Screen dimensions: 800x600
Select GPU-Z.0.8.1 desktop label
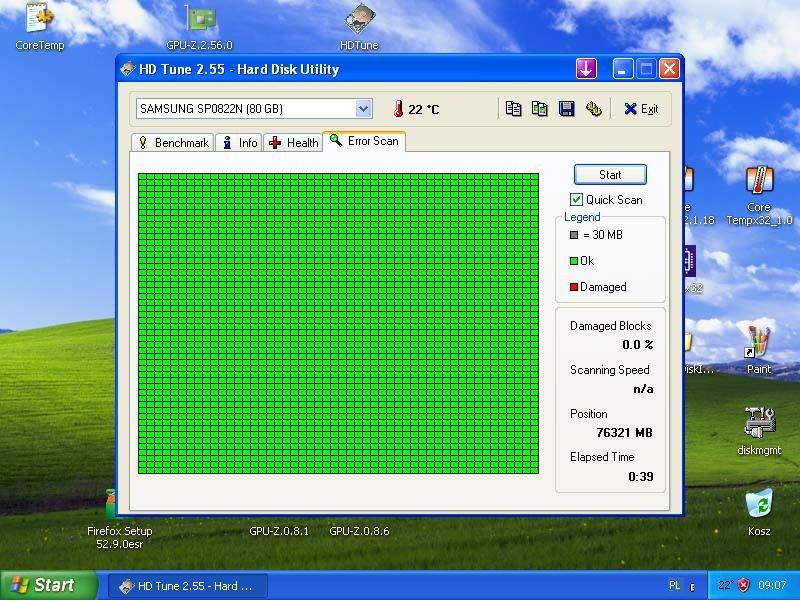(279, 531)
